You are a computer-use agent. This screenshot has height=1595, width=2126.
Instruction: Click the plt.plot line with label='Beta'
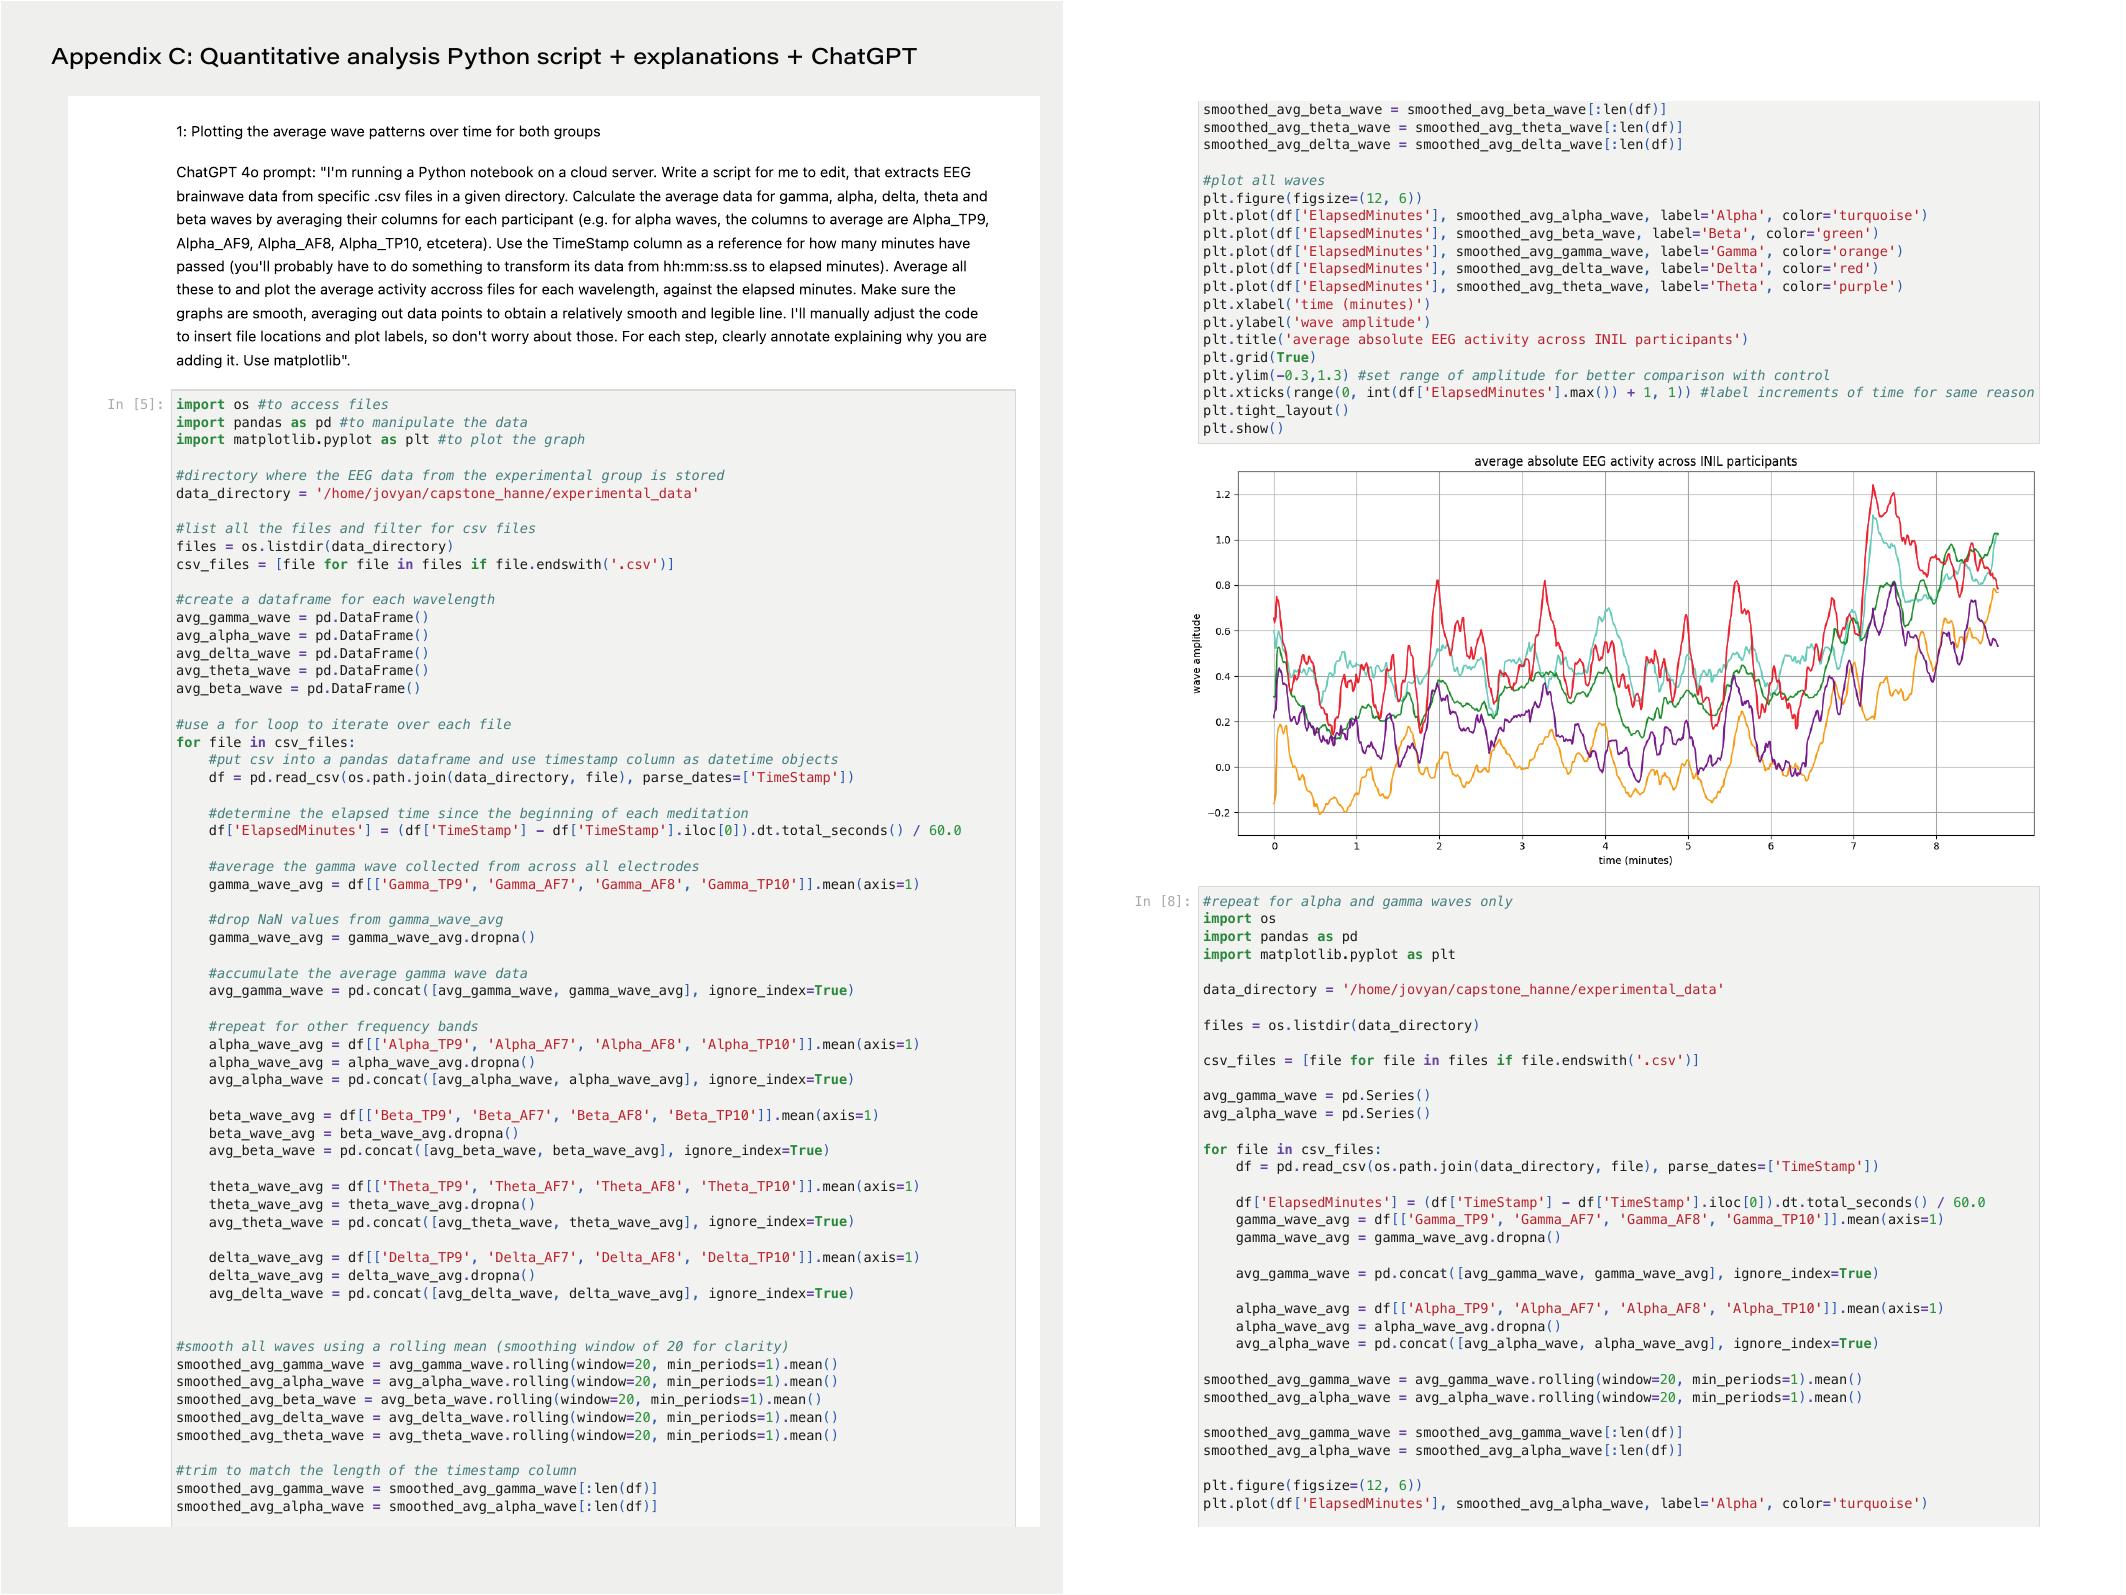coord(1541,233)
